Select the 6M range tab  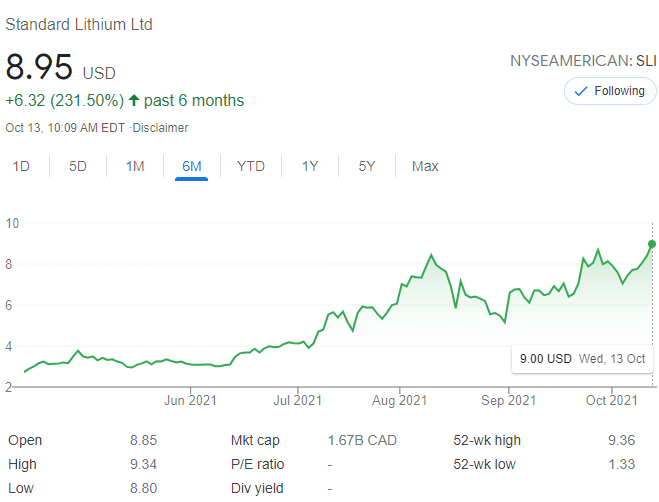pos(192,166)
